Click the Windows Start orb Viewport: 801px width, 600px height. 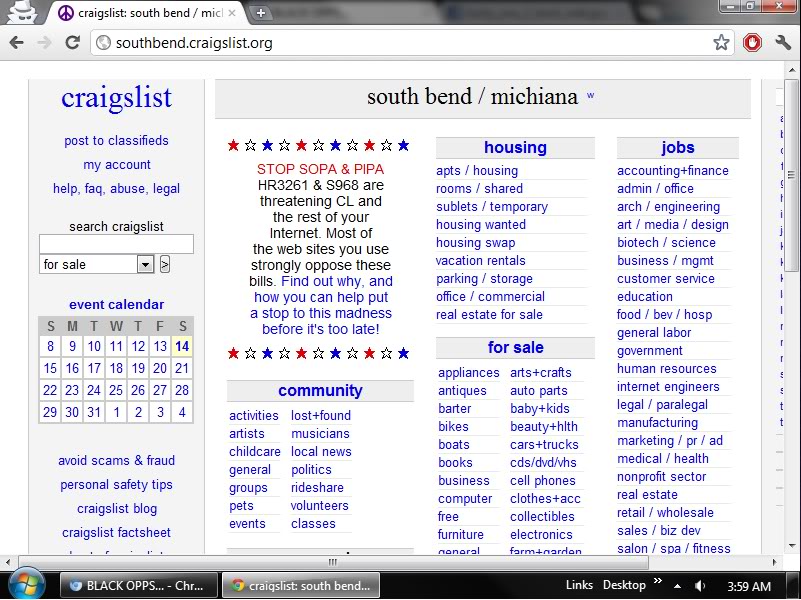(x=19, y=581)
